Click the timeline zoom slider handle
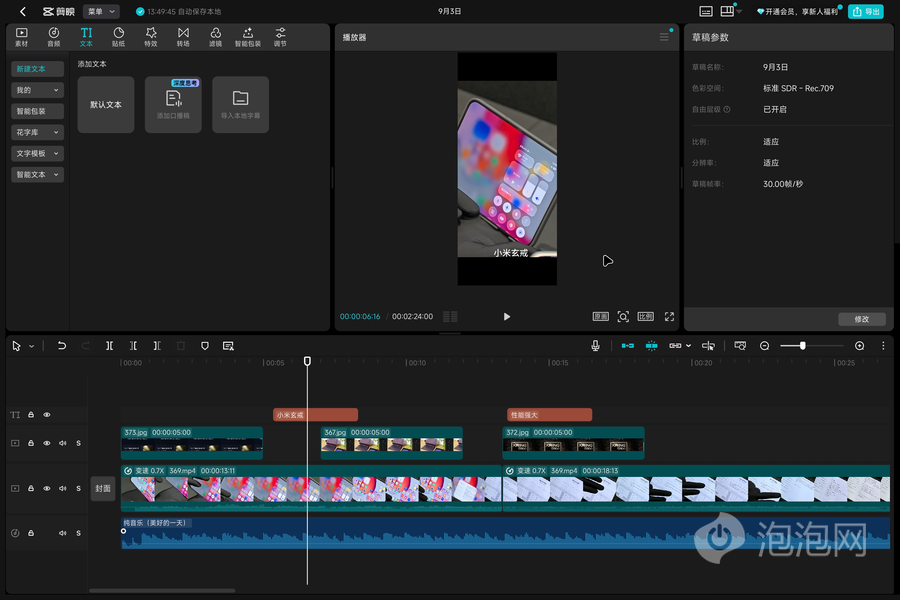 pyautogui.click(x=802, y=346)
